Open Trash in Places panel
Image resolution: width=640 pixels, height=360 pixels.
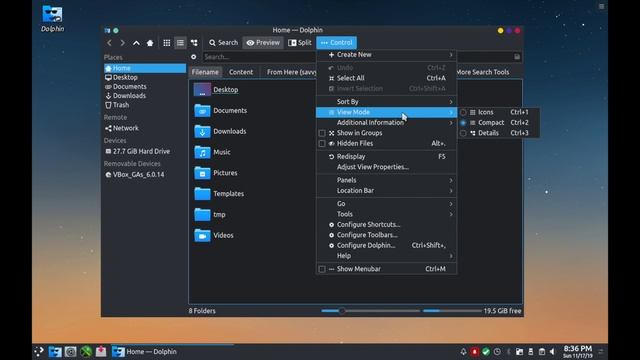point(145,105)
